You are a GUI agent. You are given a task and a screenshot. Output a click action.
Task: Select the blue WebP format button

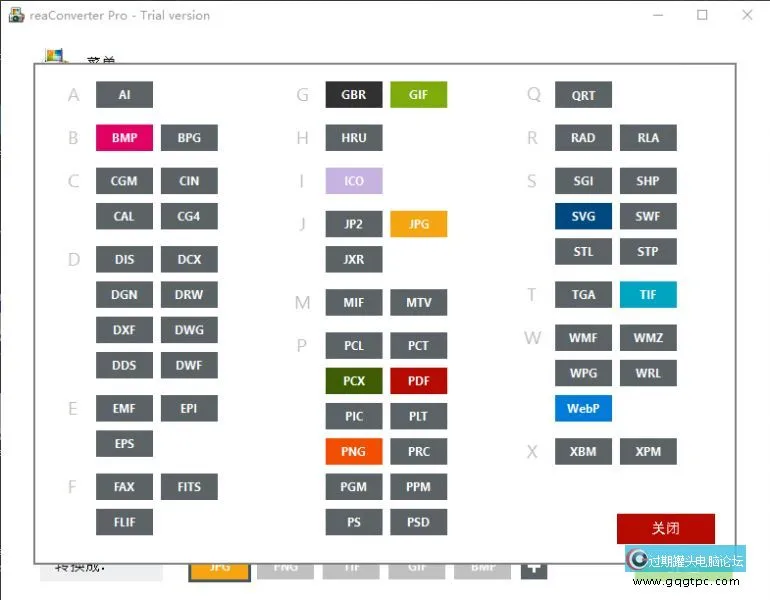pos(583,408)
